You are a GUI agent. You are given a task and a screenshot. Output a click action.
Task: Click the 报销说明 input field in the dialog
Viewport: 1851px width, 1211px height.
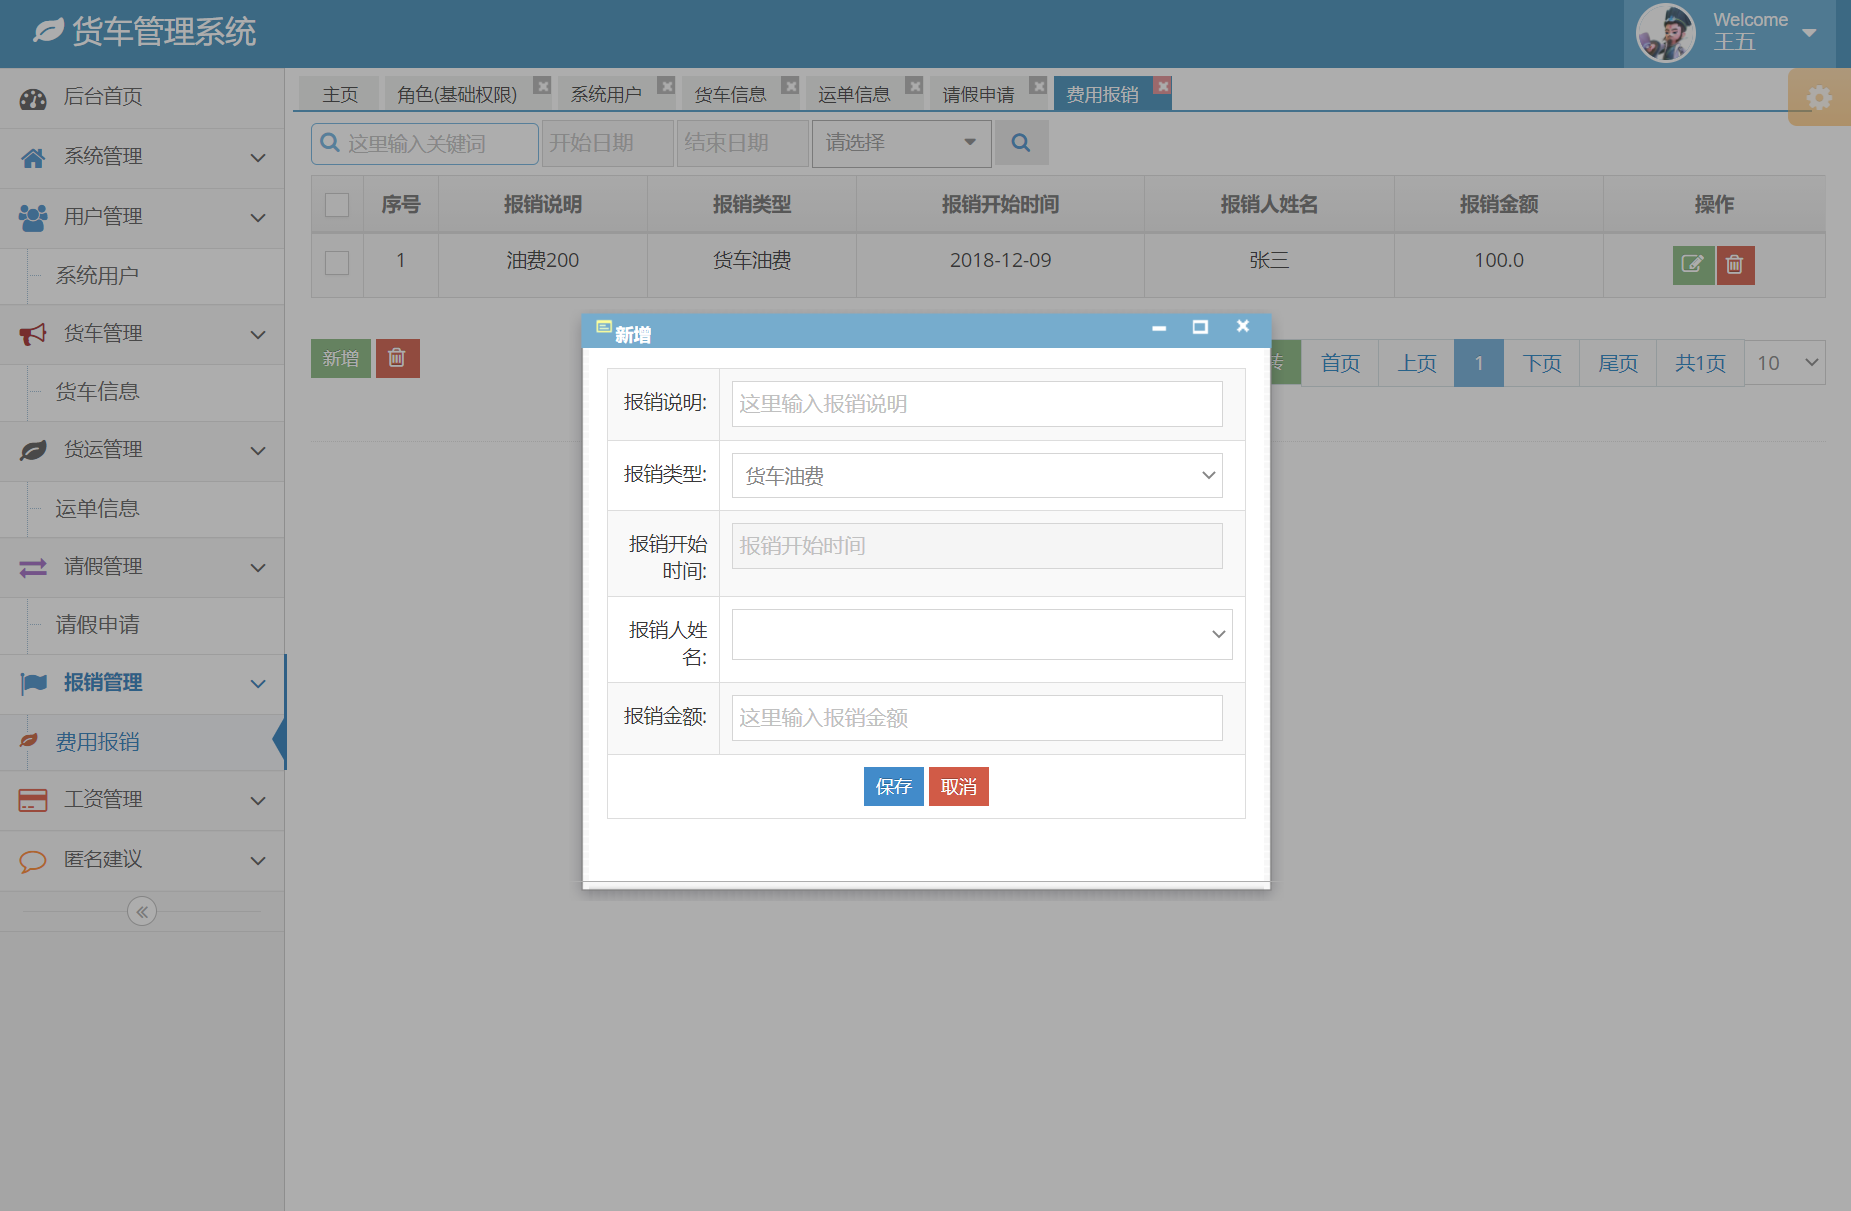(x=976, y=404)
